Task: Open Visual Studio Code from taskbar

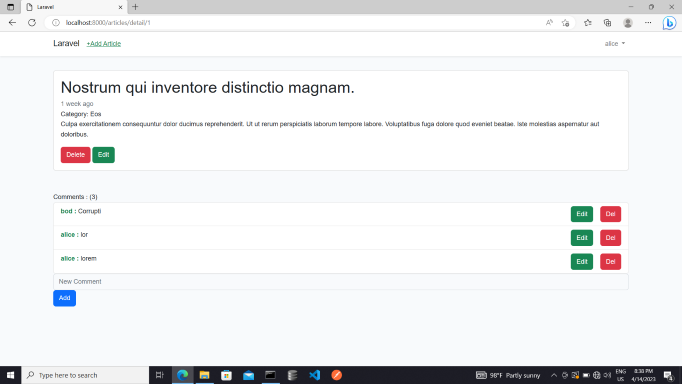Action: pyautogui.click(x=314, y=375)
